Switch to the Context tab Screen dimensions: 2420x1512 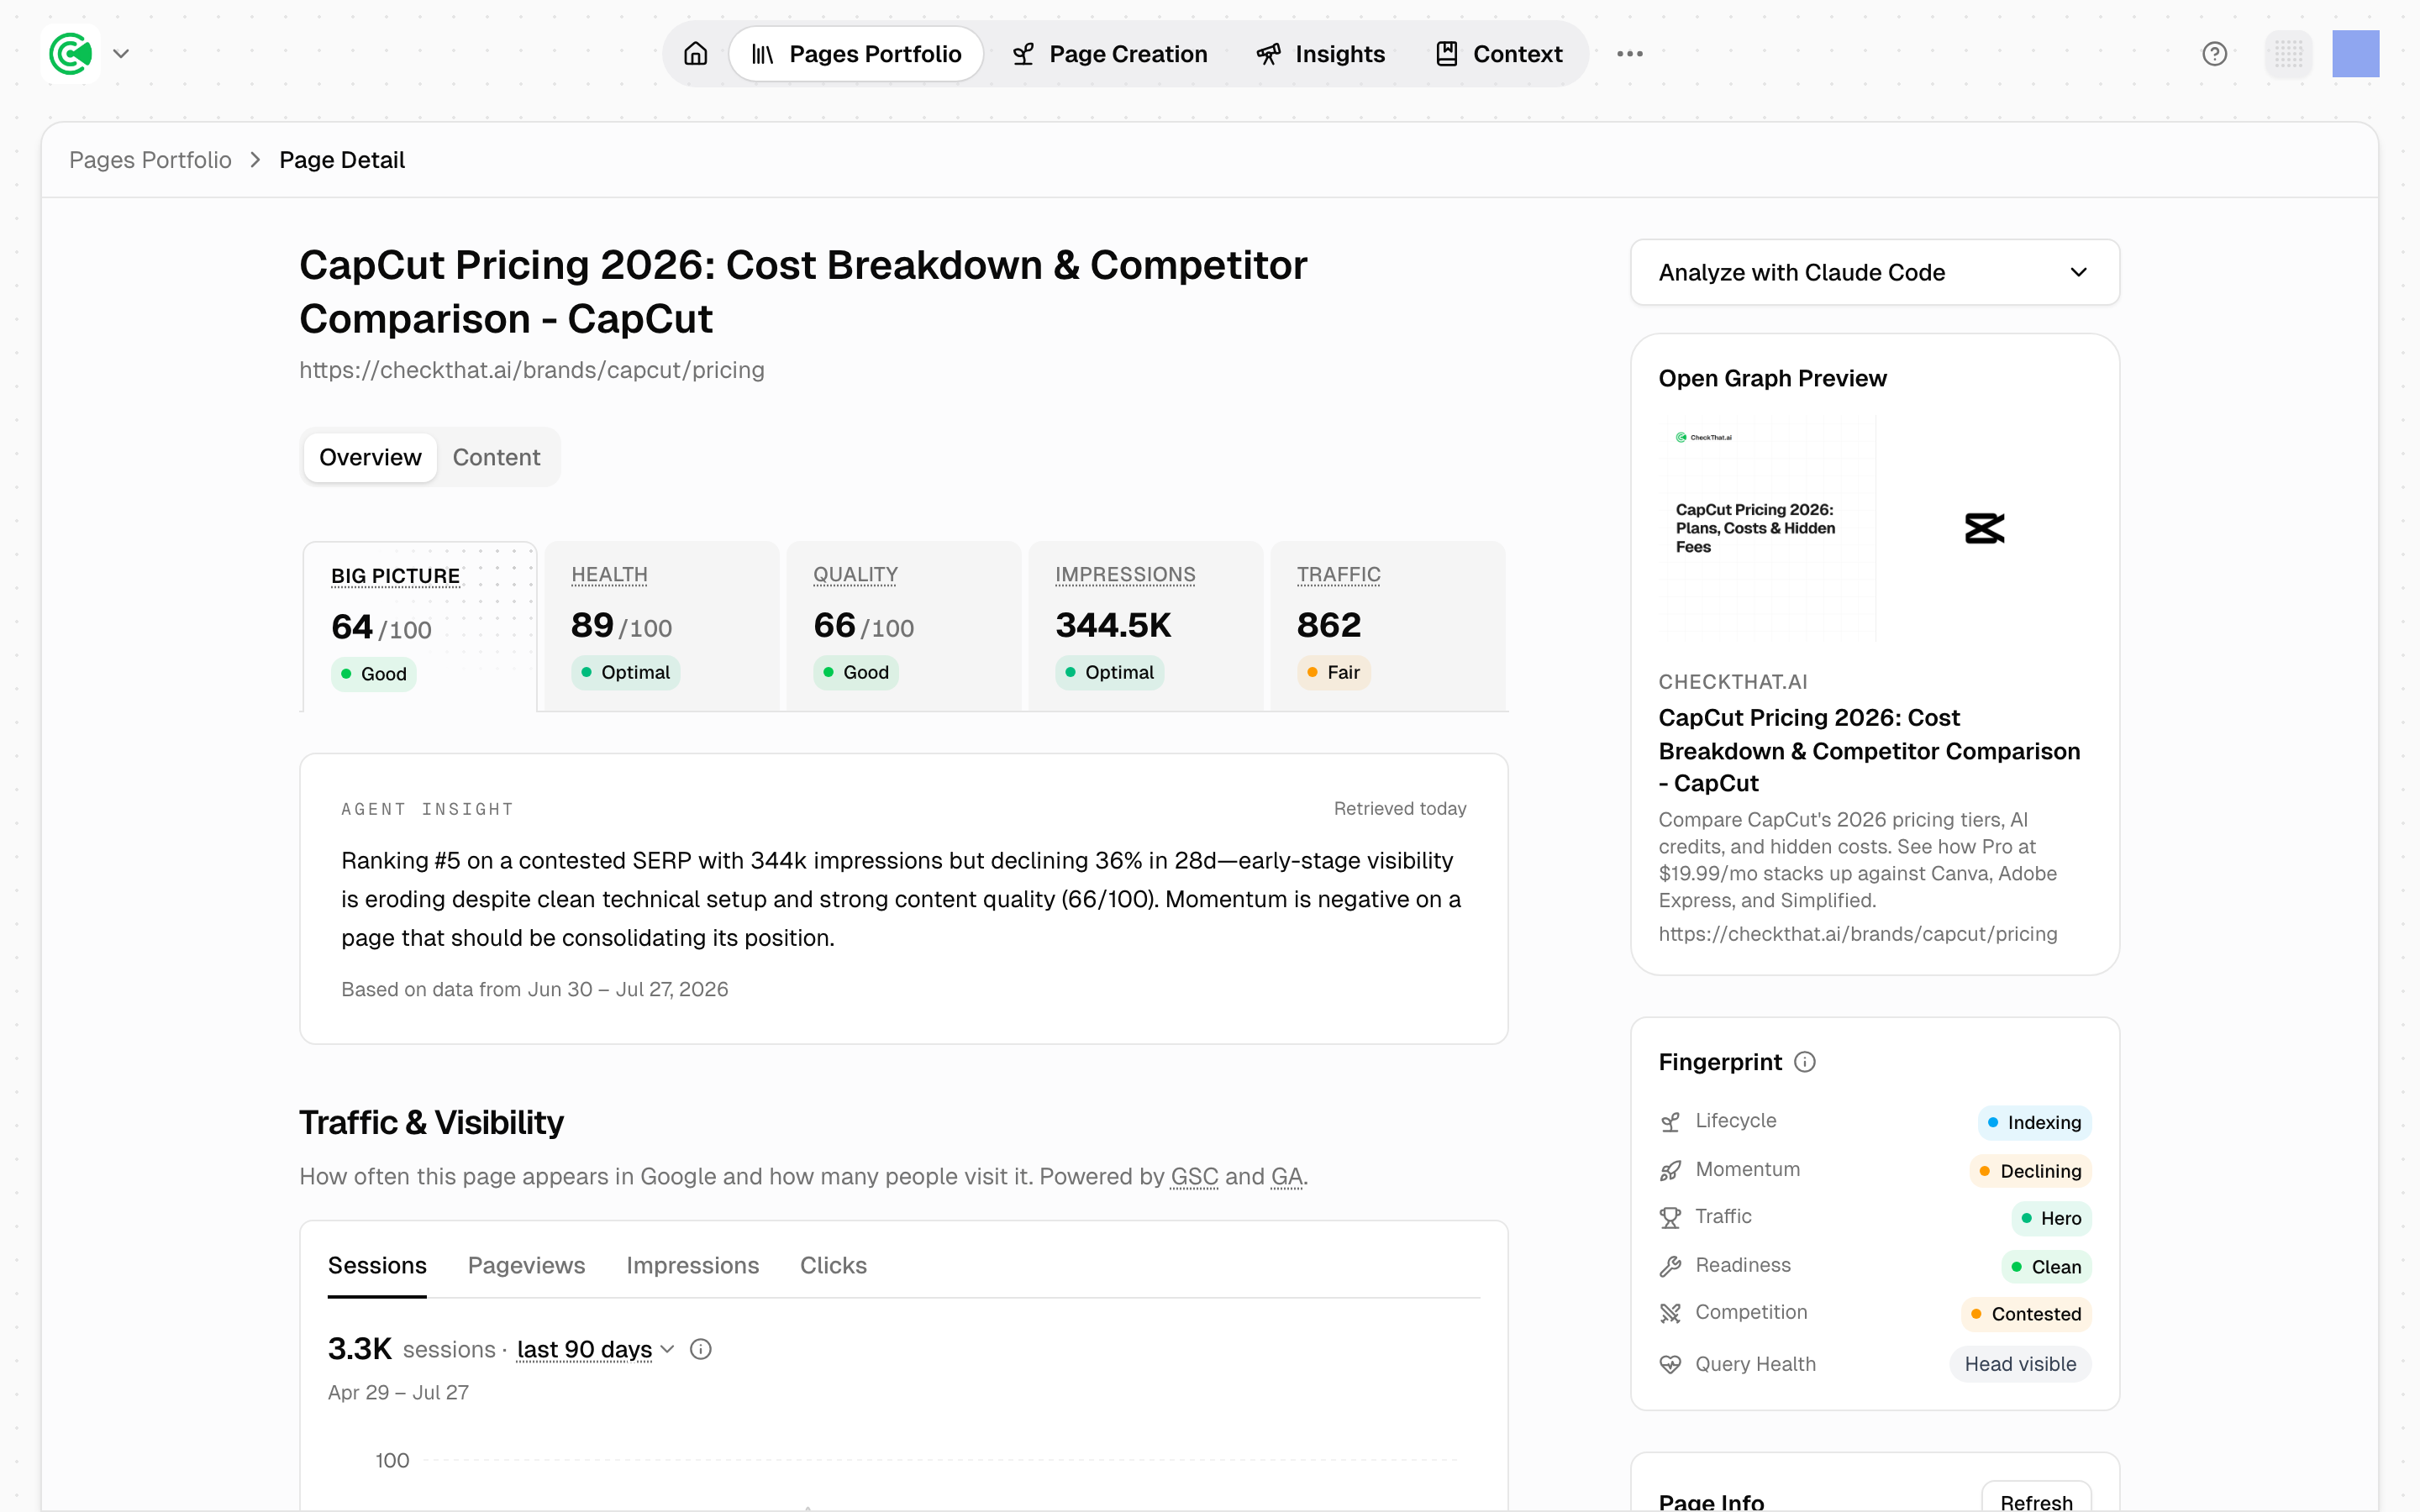click(x=1498, y=54)
